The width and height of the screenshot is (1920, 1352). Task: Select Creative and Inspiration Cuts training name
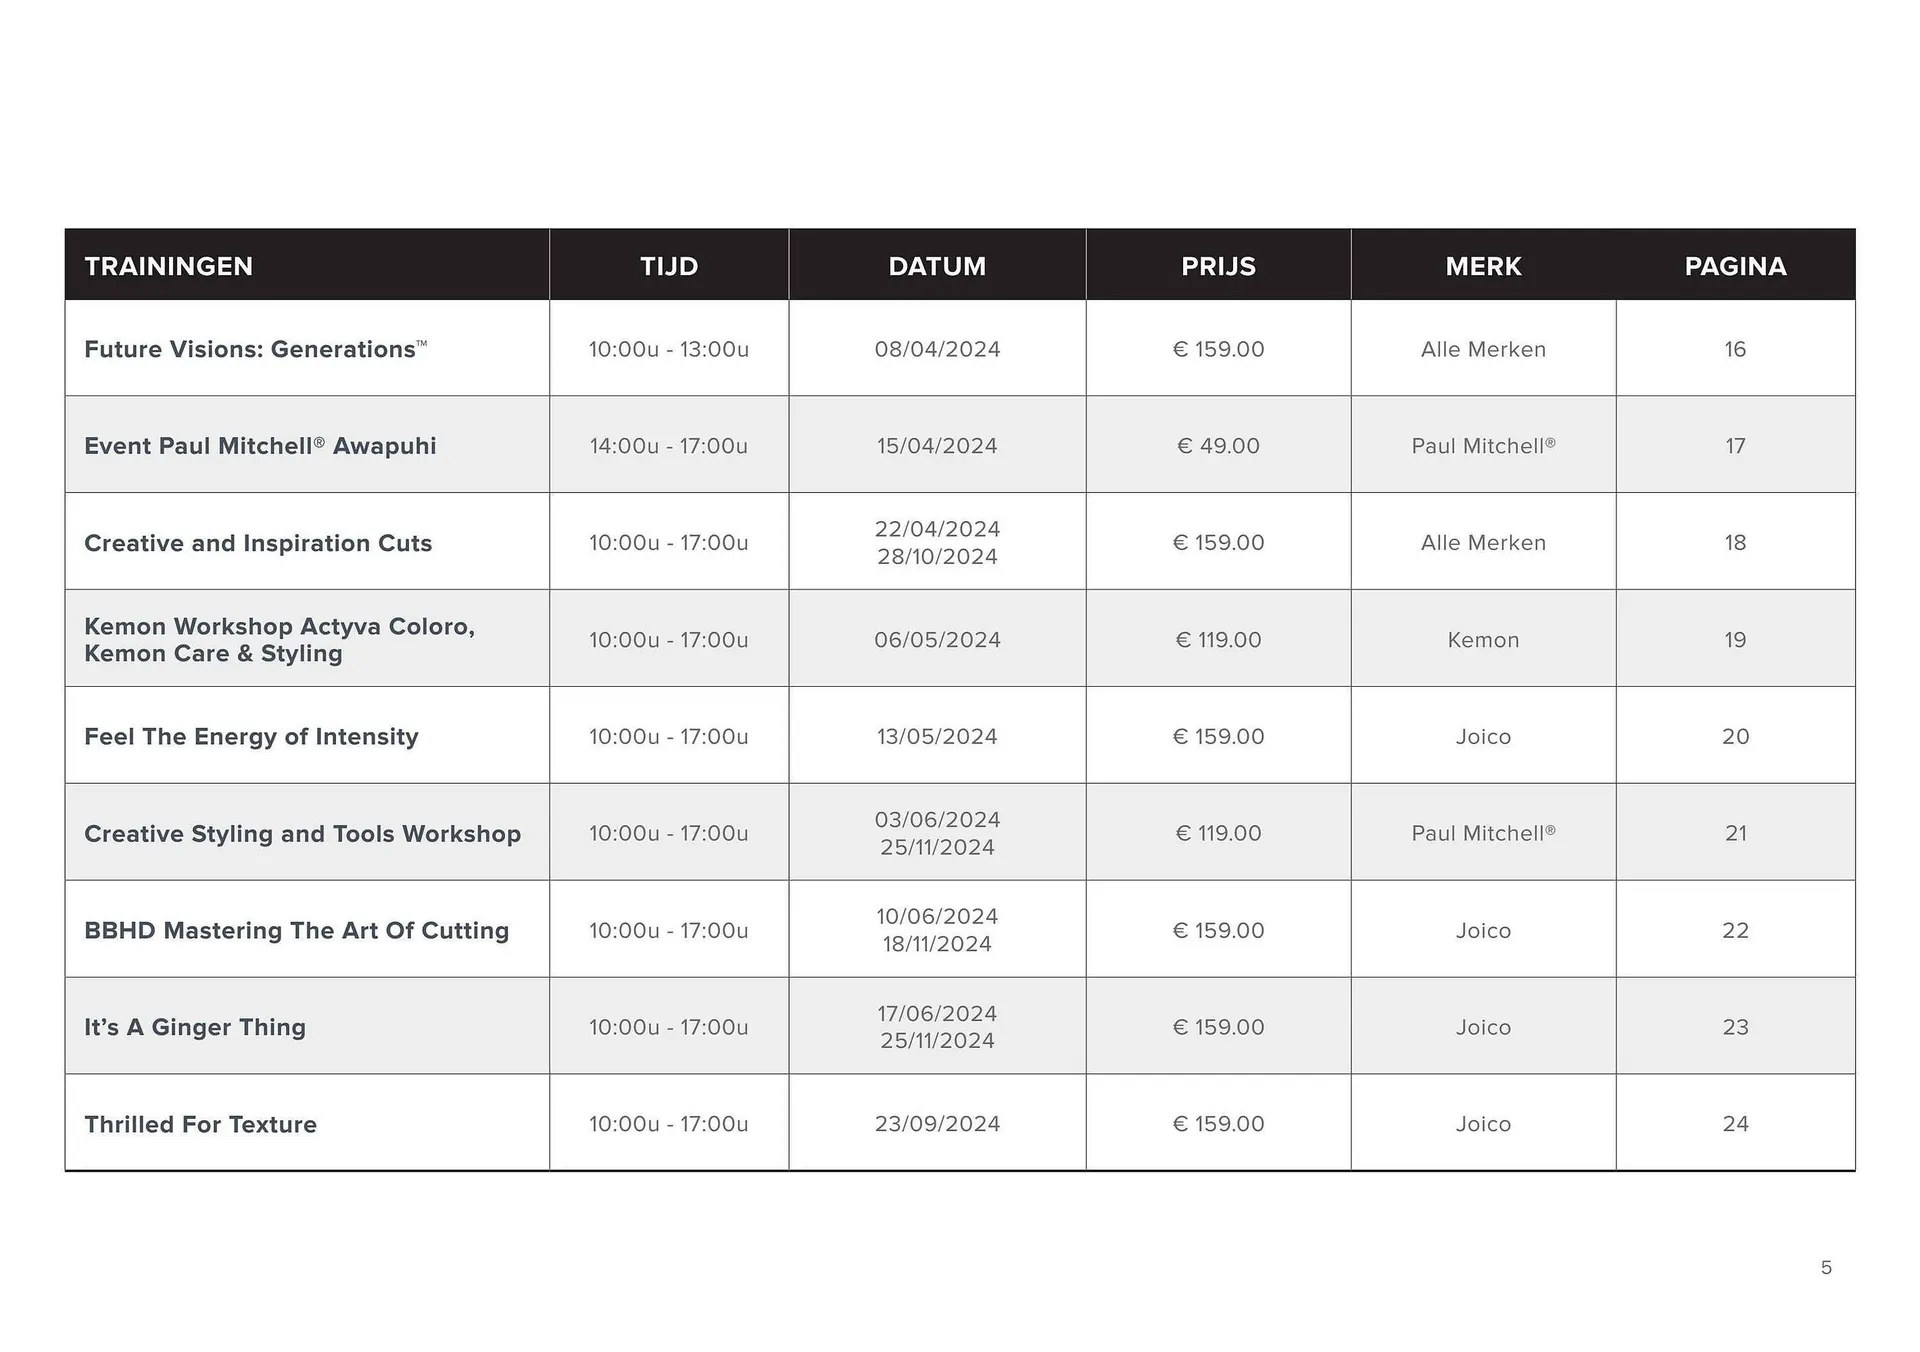click(x=258, y=543)
